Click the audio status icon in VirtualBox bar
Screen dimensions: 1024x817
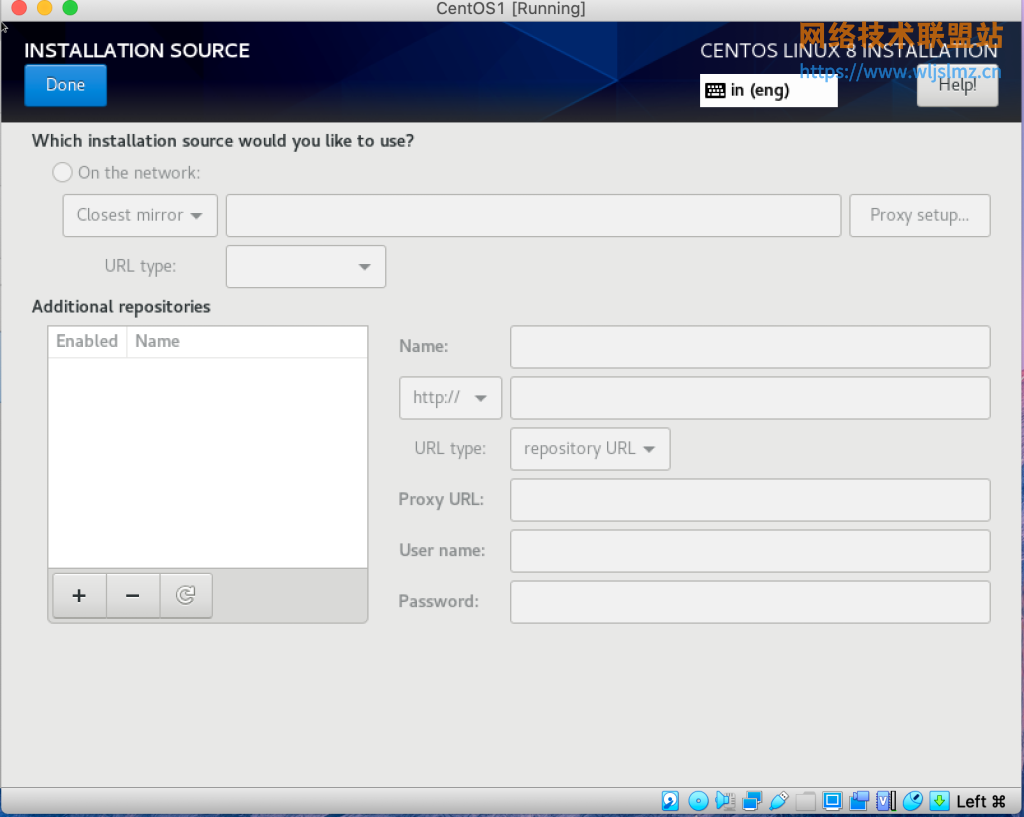point(724,800)
